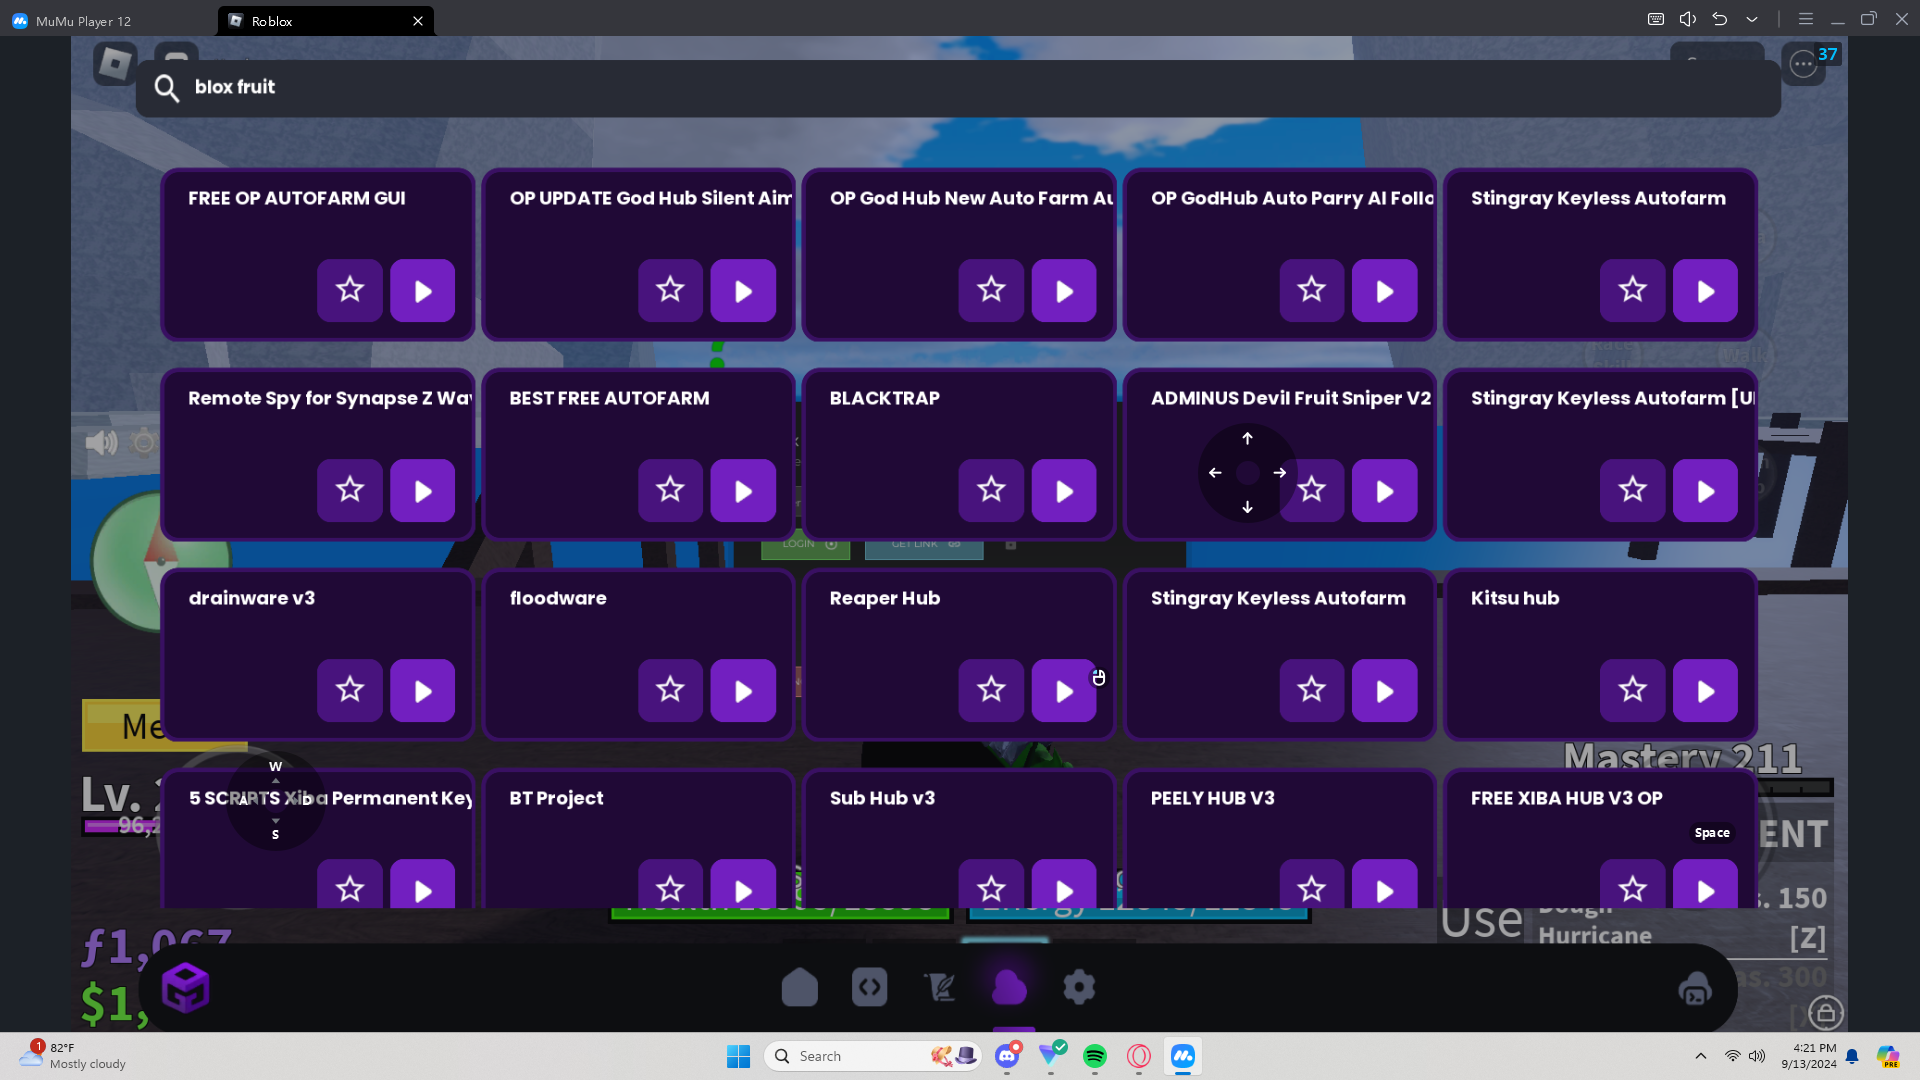The image size is (1920, 1080).
Task: Click the 5 SCRIPTS Xiba Permanent Key title
Action: coord(331,798)
